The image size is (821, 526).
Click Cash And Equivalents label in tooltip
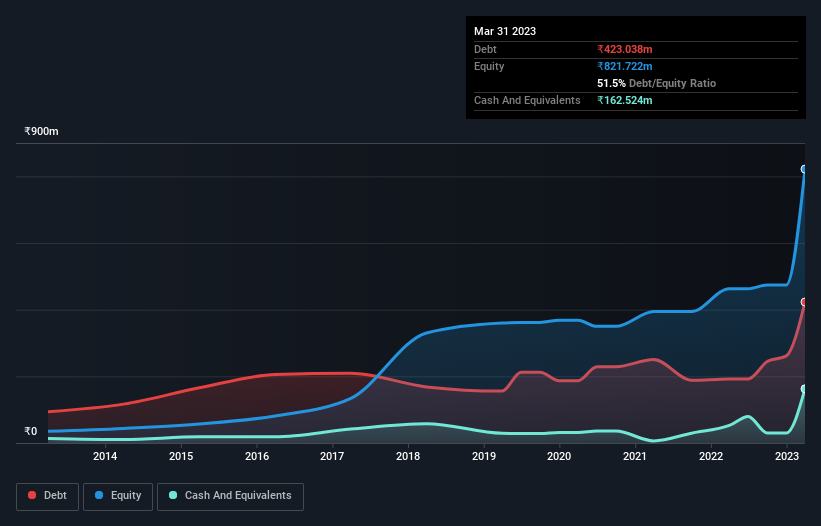tap(527, 100)
